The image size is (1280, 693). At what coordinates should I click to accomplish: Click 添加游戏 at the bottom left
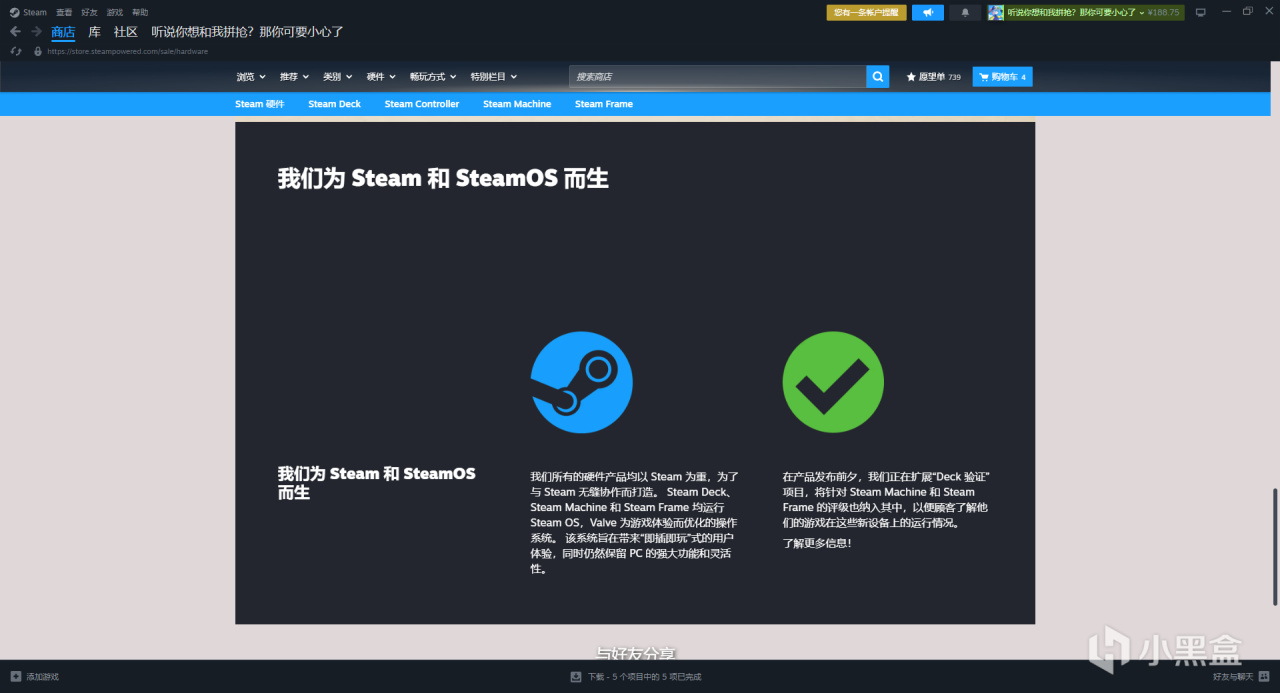tap(35, 677)
